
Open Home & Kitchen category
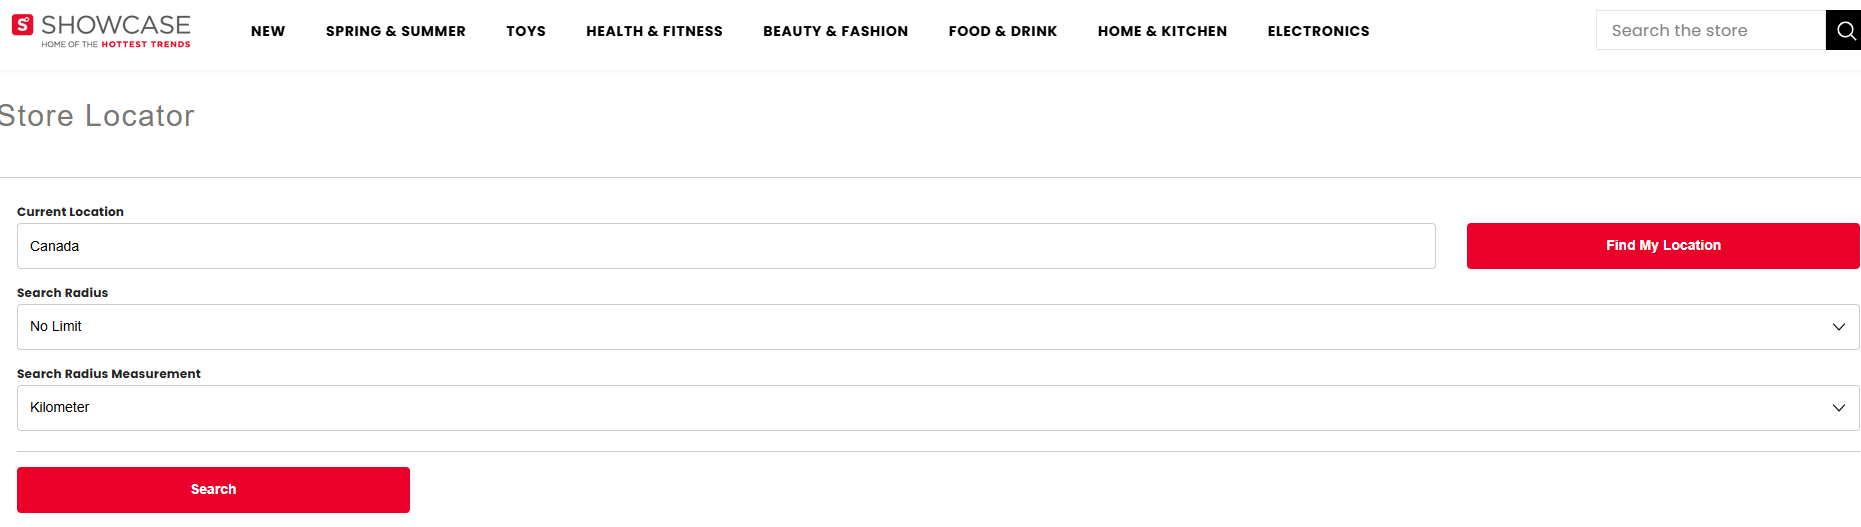1162,31
